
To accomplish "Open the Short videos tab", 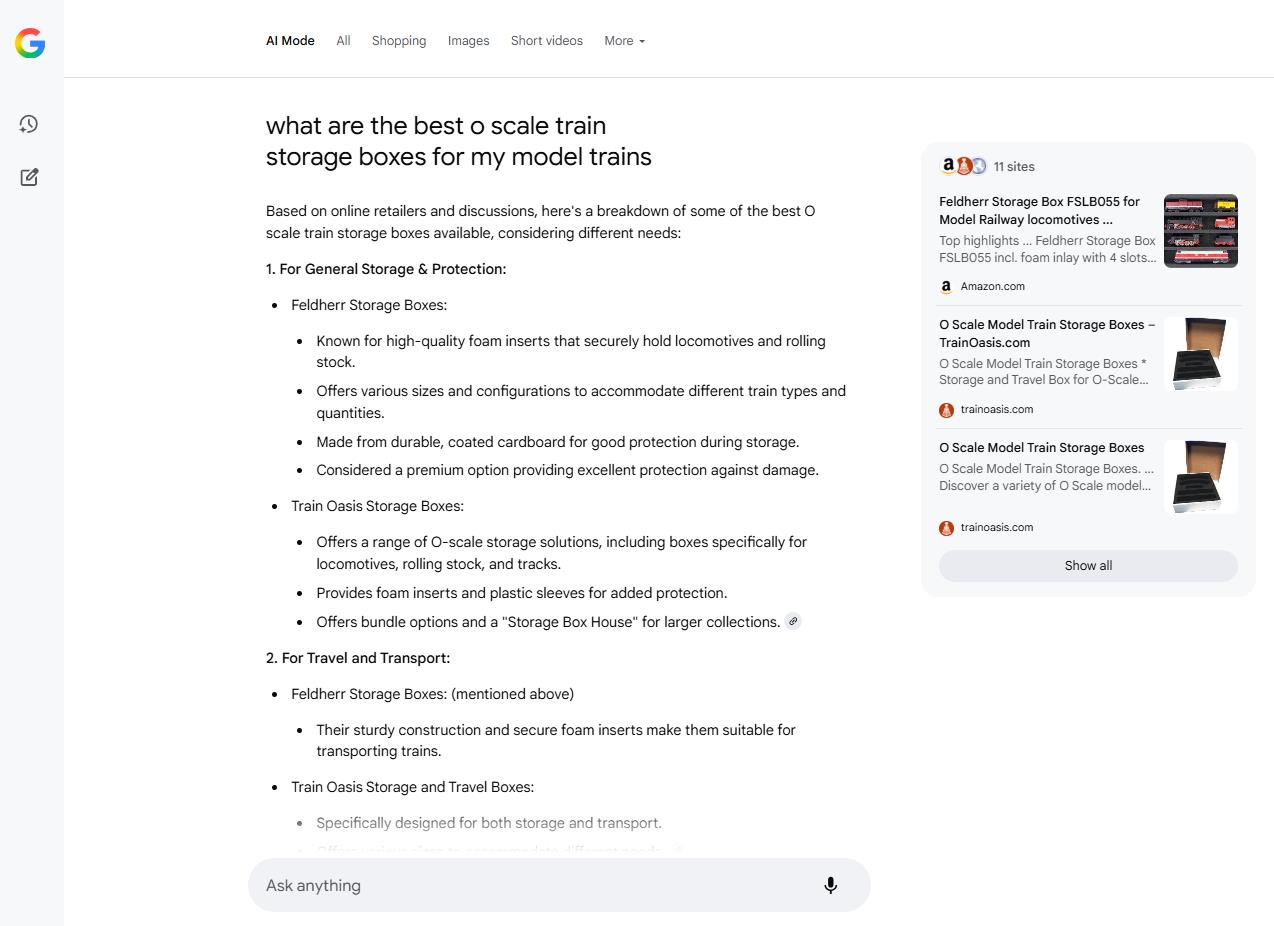I will tap(547, 41).
